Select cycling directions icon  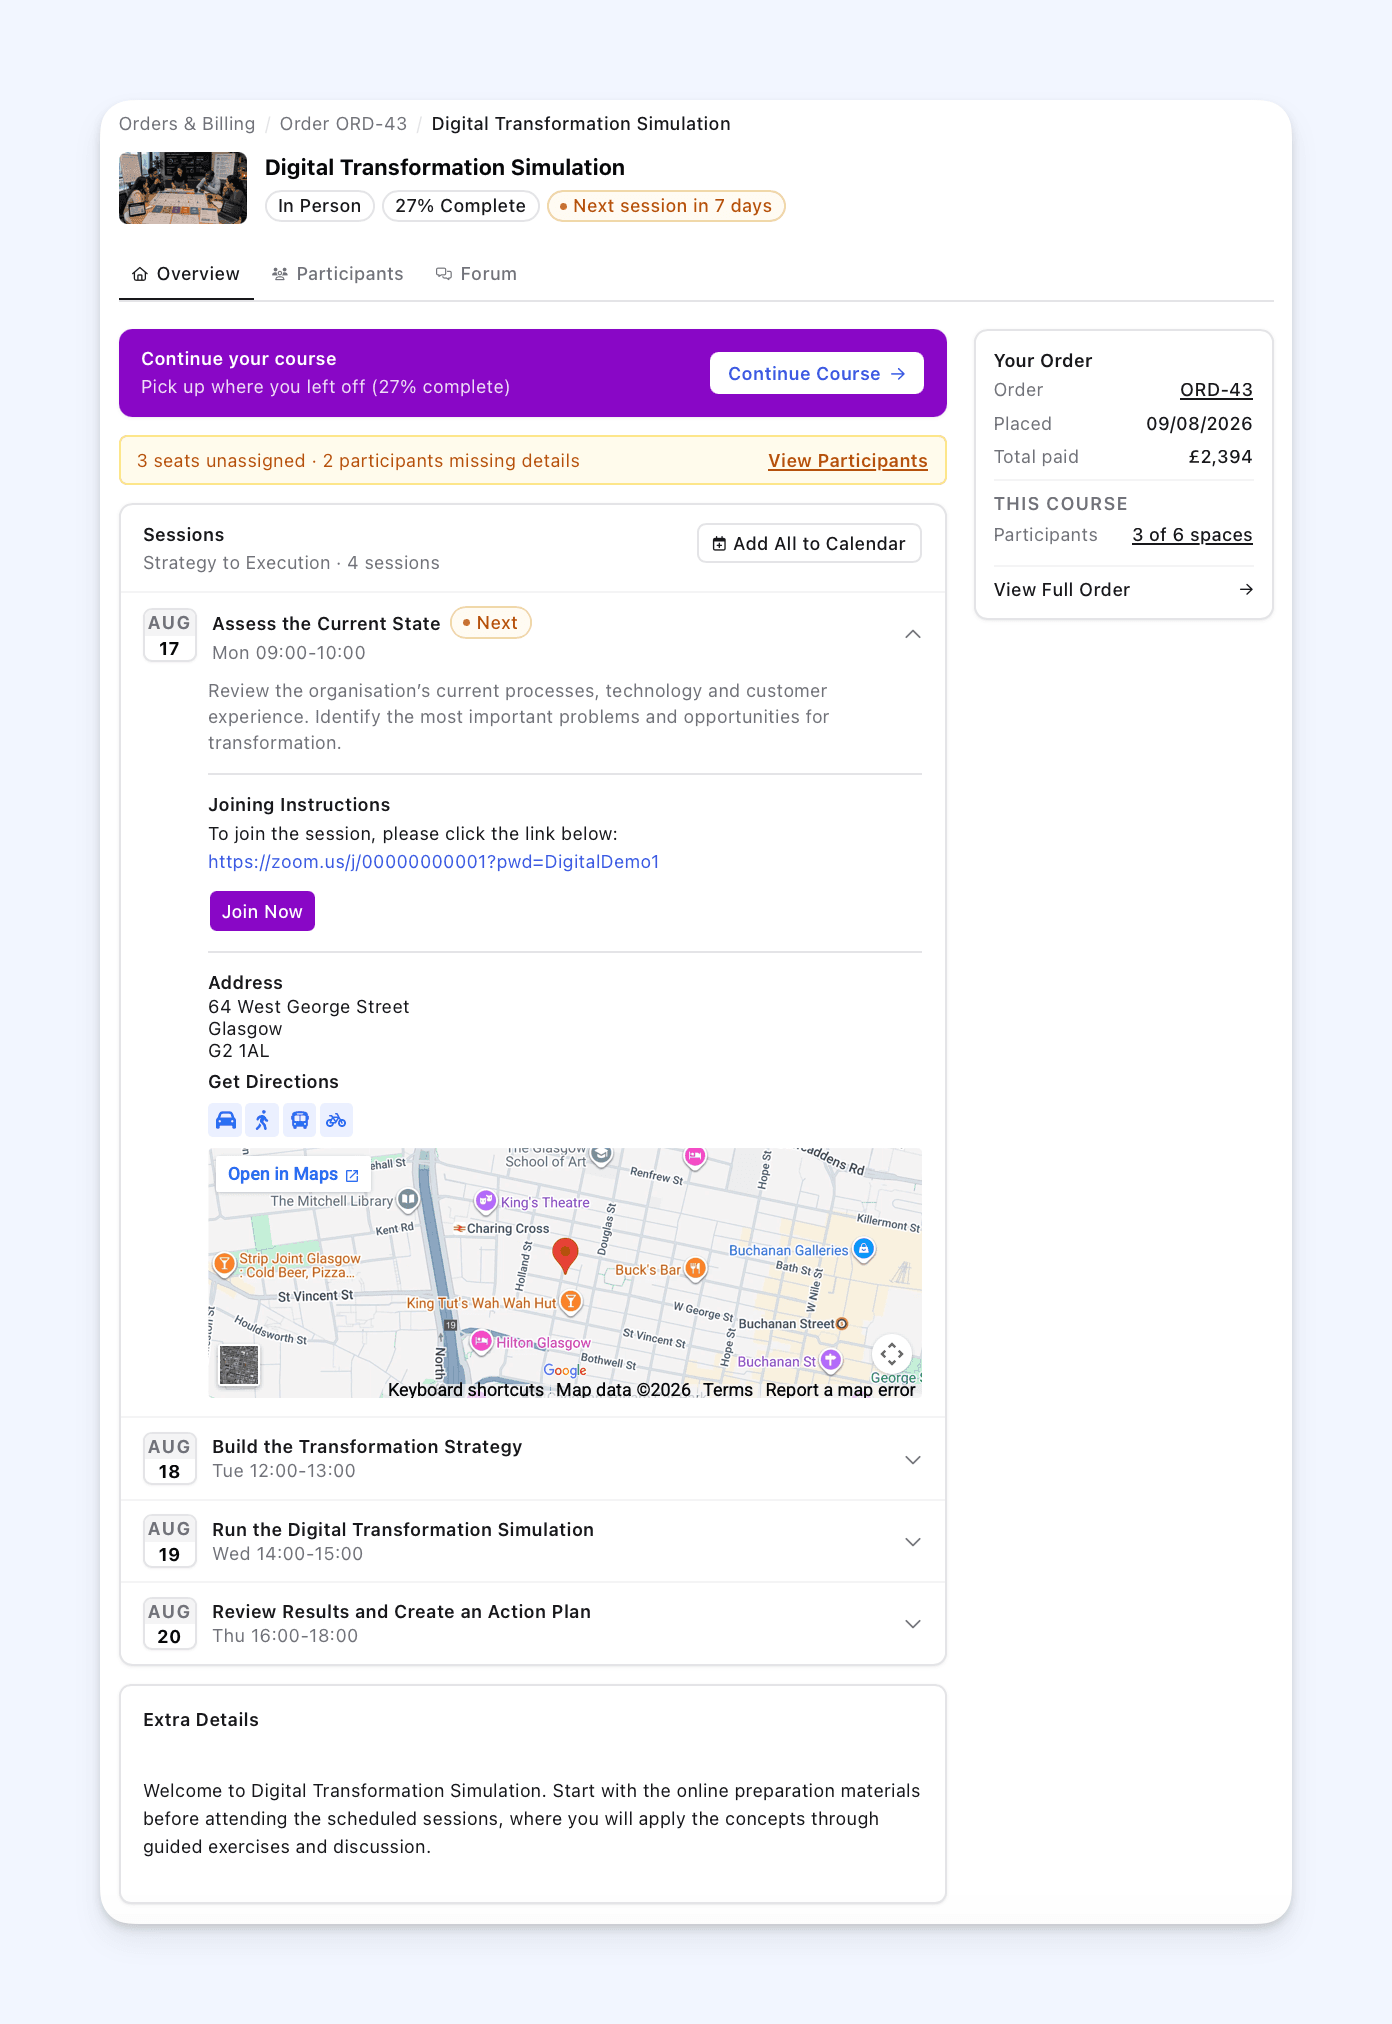(336, 1120)
